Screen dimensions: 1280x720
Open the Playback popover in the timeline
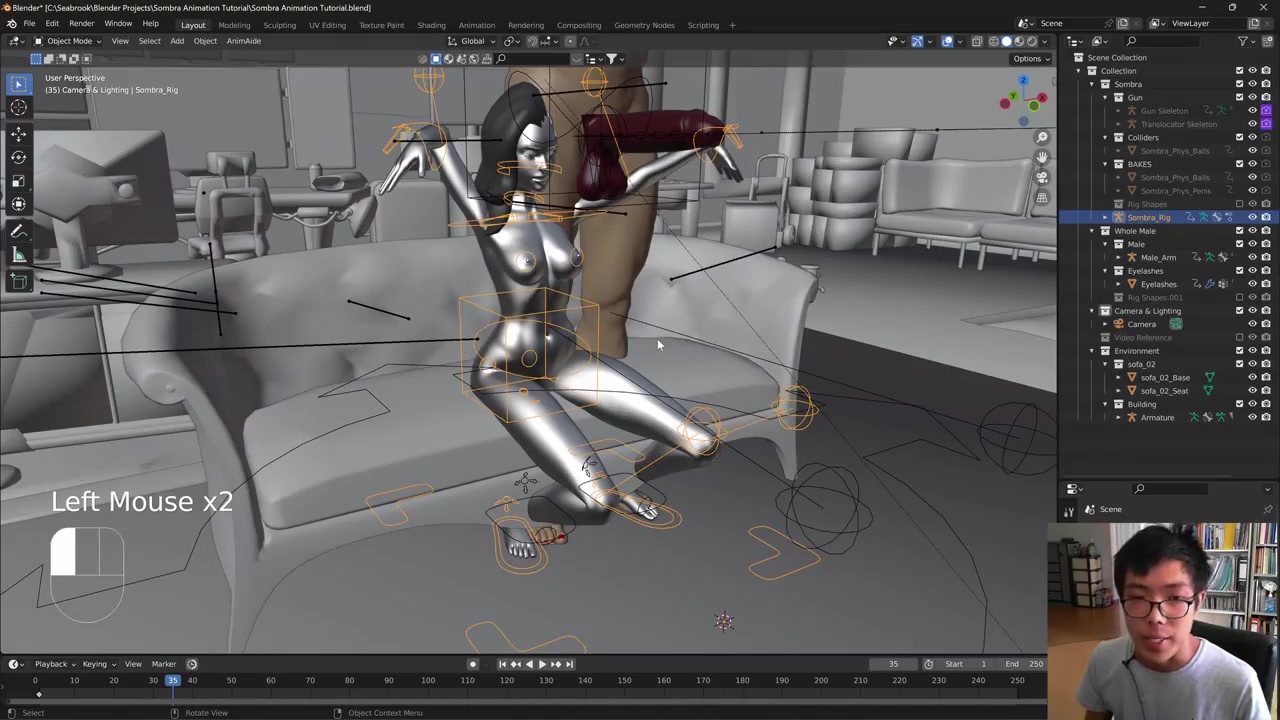(x=51, y=664)
